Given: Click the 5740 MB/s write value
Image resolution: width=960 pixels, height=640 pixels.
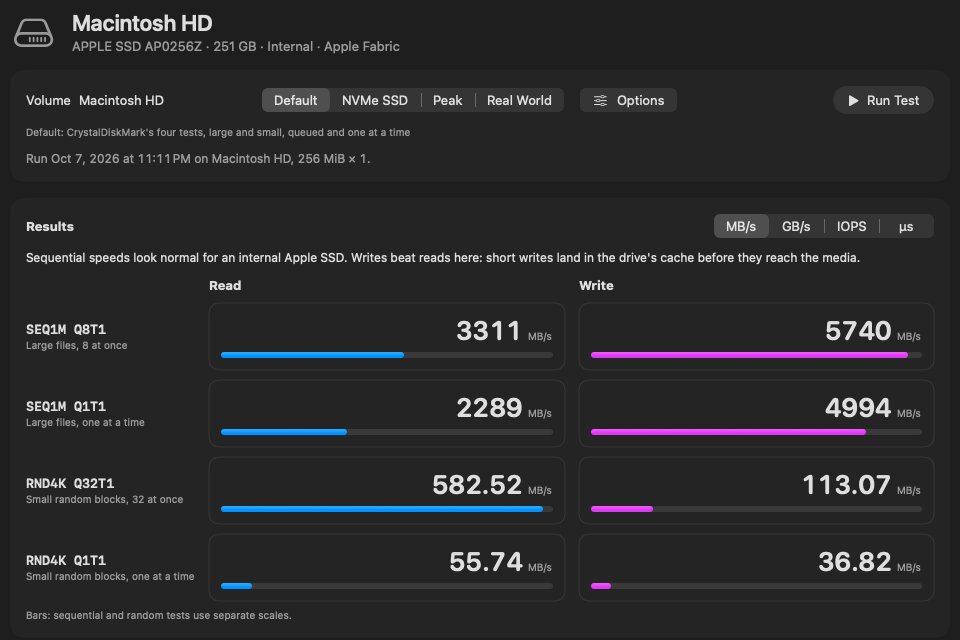Looking at the screenshot, I should pyautogui.click(x=873, y=331).
